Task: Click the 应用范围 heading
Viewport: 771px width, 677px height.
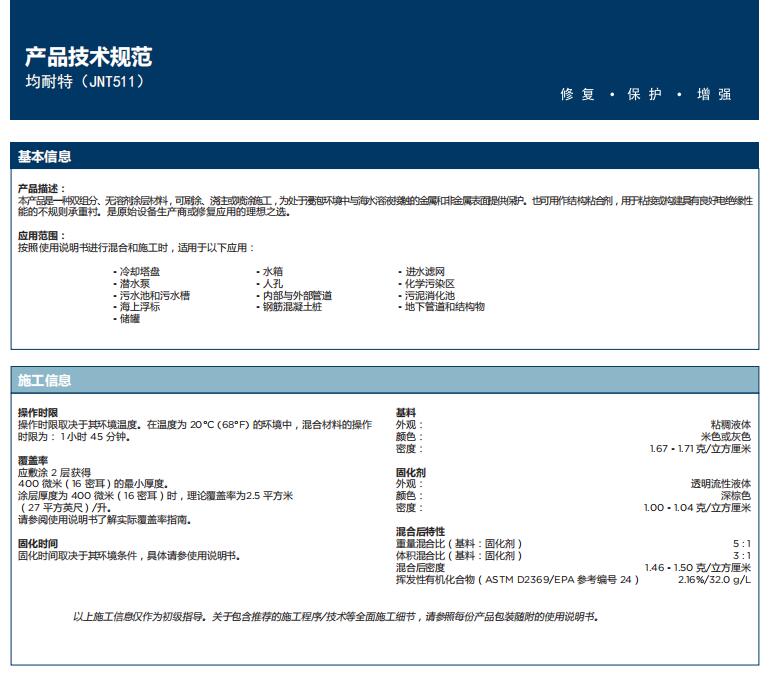Action: (x=42, y=235)
